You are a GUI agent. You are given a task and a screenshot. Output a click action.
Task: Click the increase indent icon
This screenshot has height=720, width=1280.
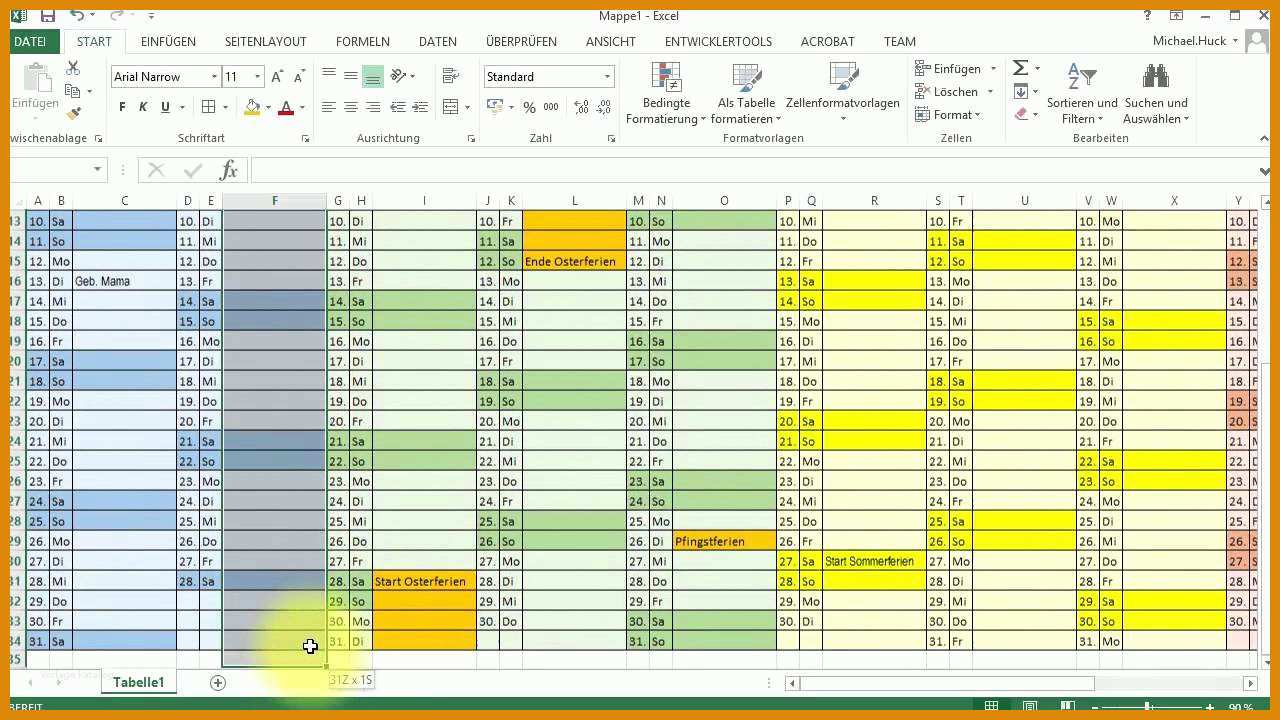click(x=420, y=107)
